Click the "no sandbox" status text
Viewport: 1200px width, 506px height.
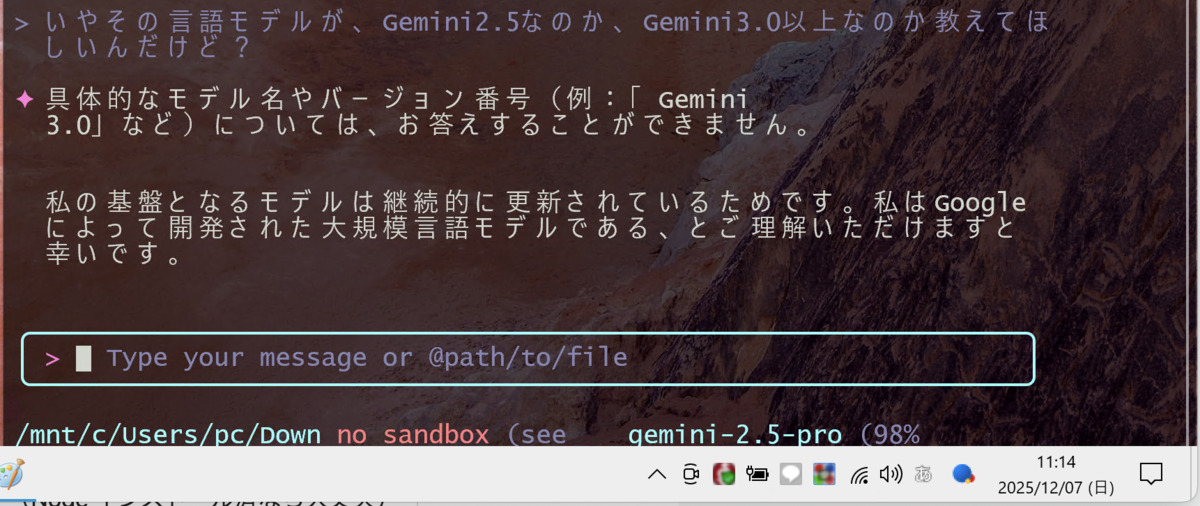[413, 435]
